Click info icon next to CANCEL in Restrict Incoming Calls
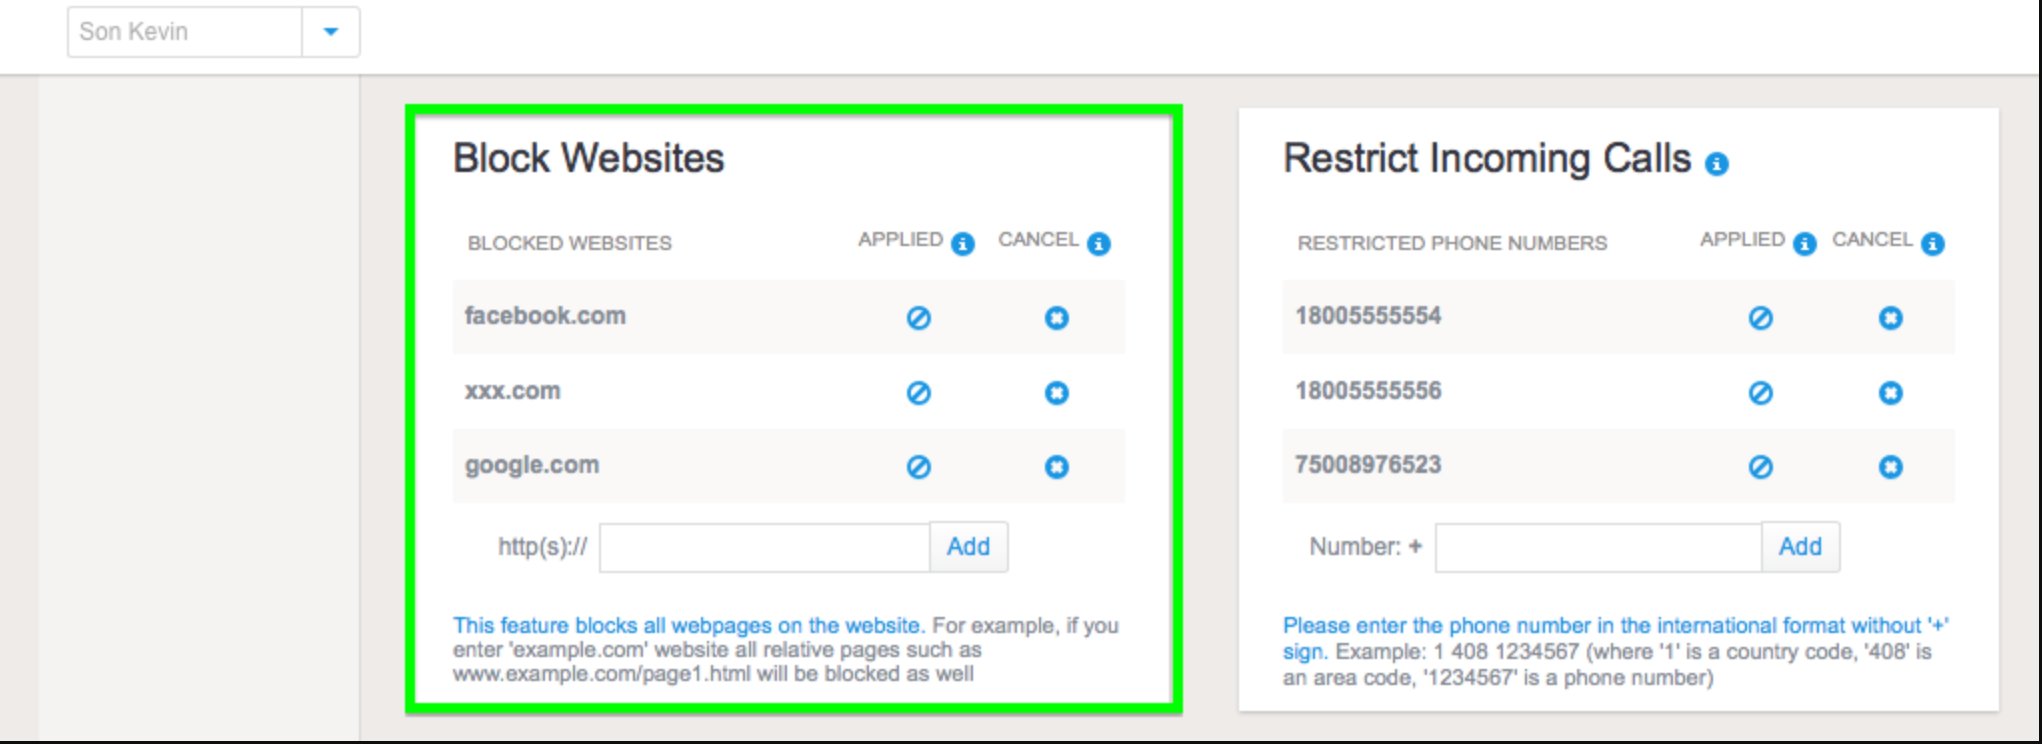This screenshot has height=744, width=2042. coord(1933,244)
